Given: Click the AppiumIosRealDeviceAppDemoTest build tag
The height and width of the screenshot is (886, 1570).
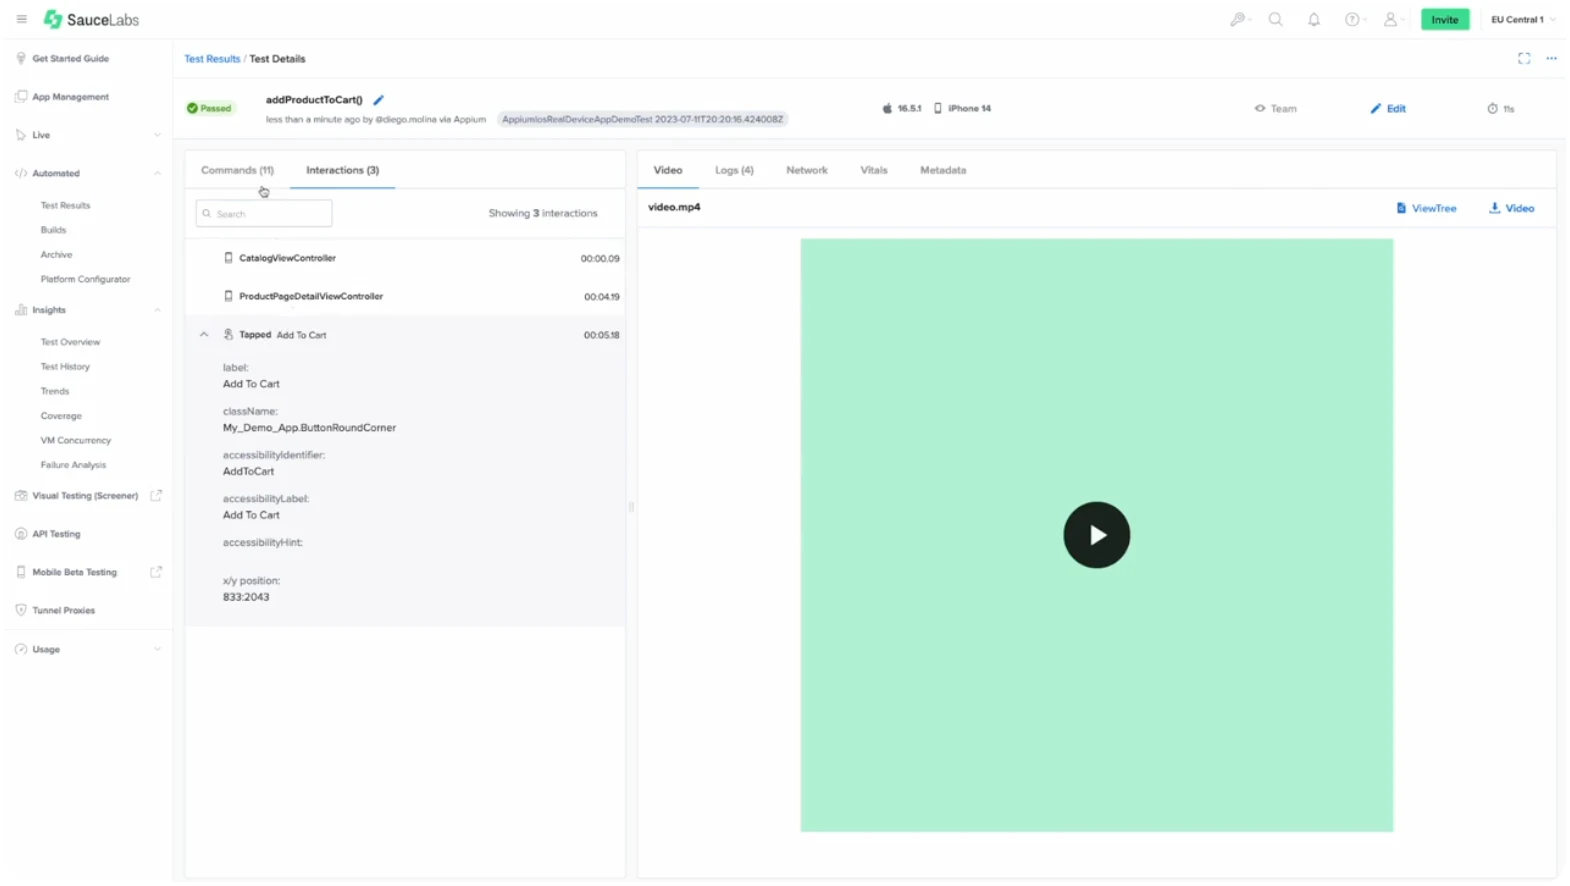Looking at the screenshot, I should coord(642,119).
